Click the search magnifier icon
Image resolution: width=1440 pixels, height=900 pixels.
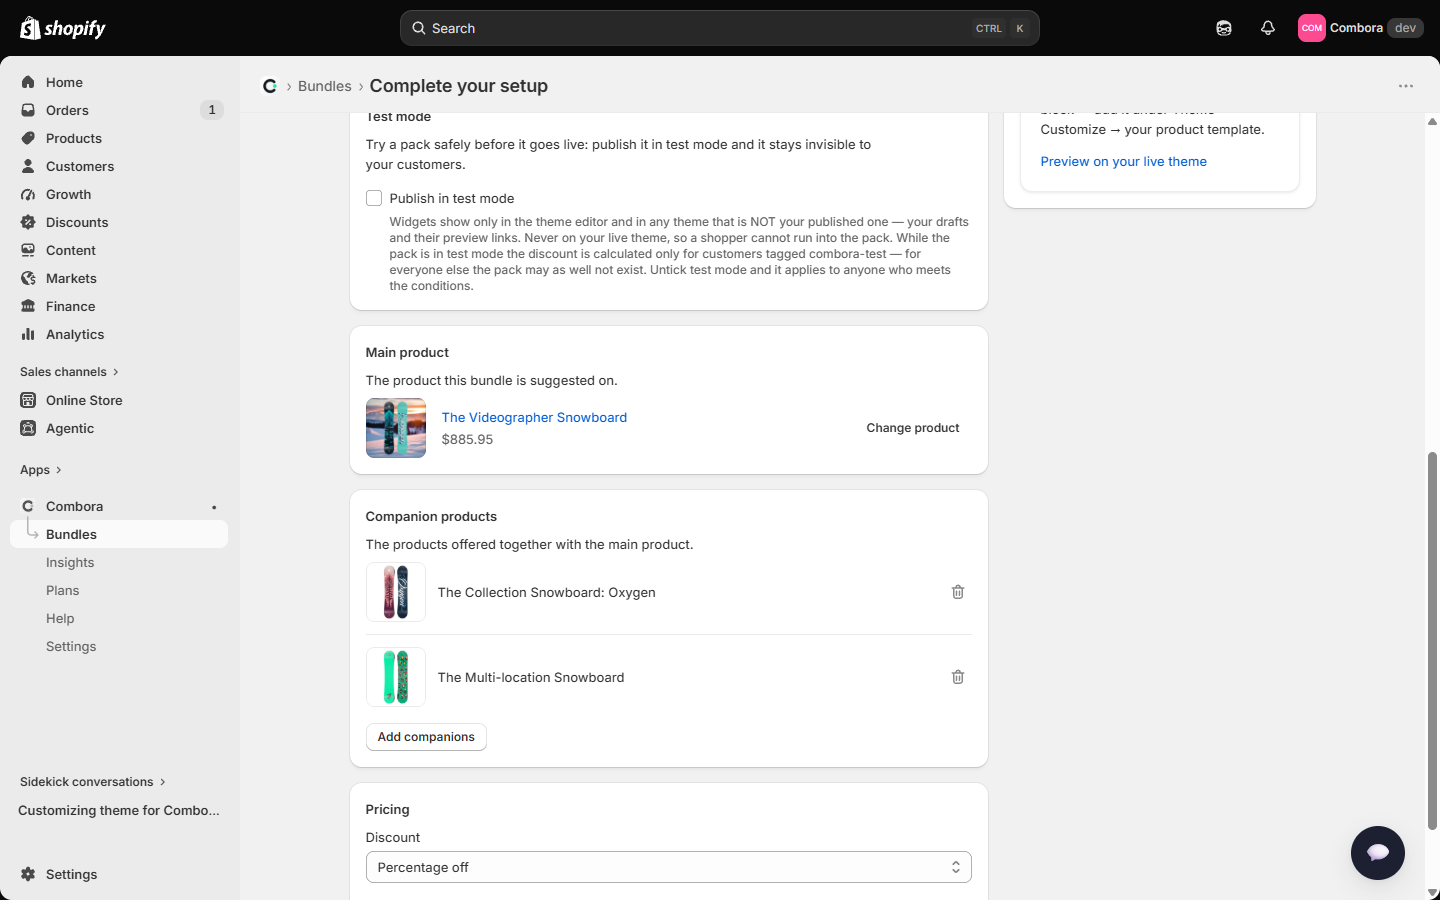click(x=419, y=28)
